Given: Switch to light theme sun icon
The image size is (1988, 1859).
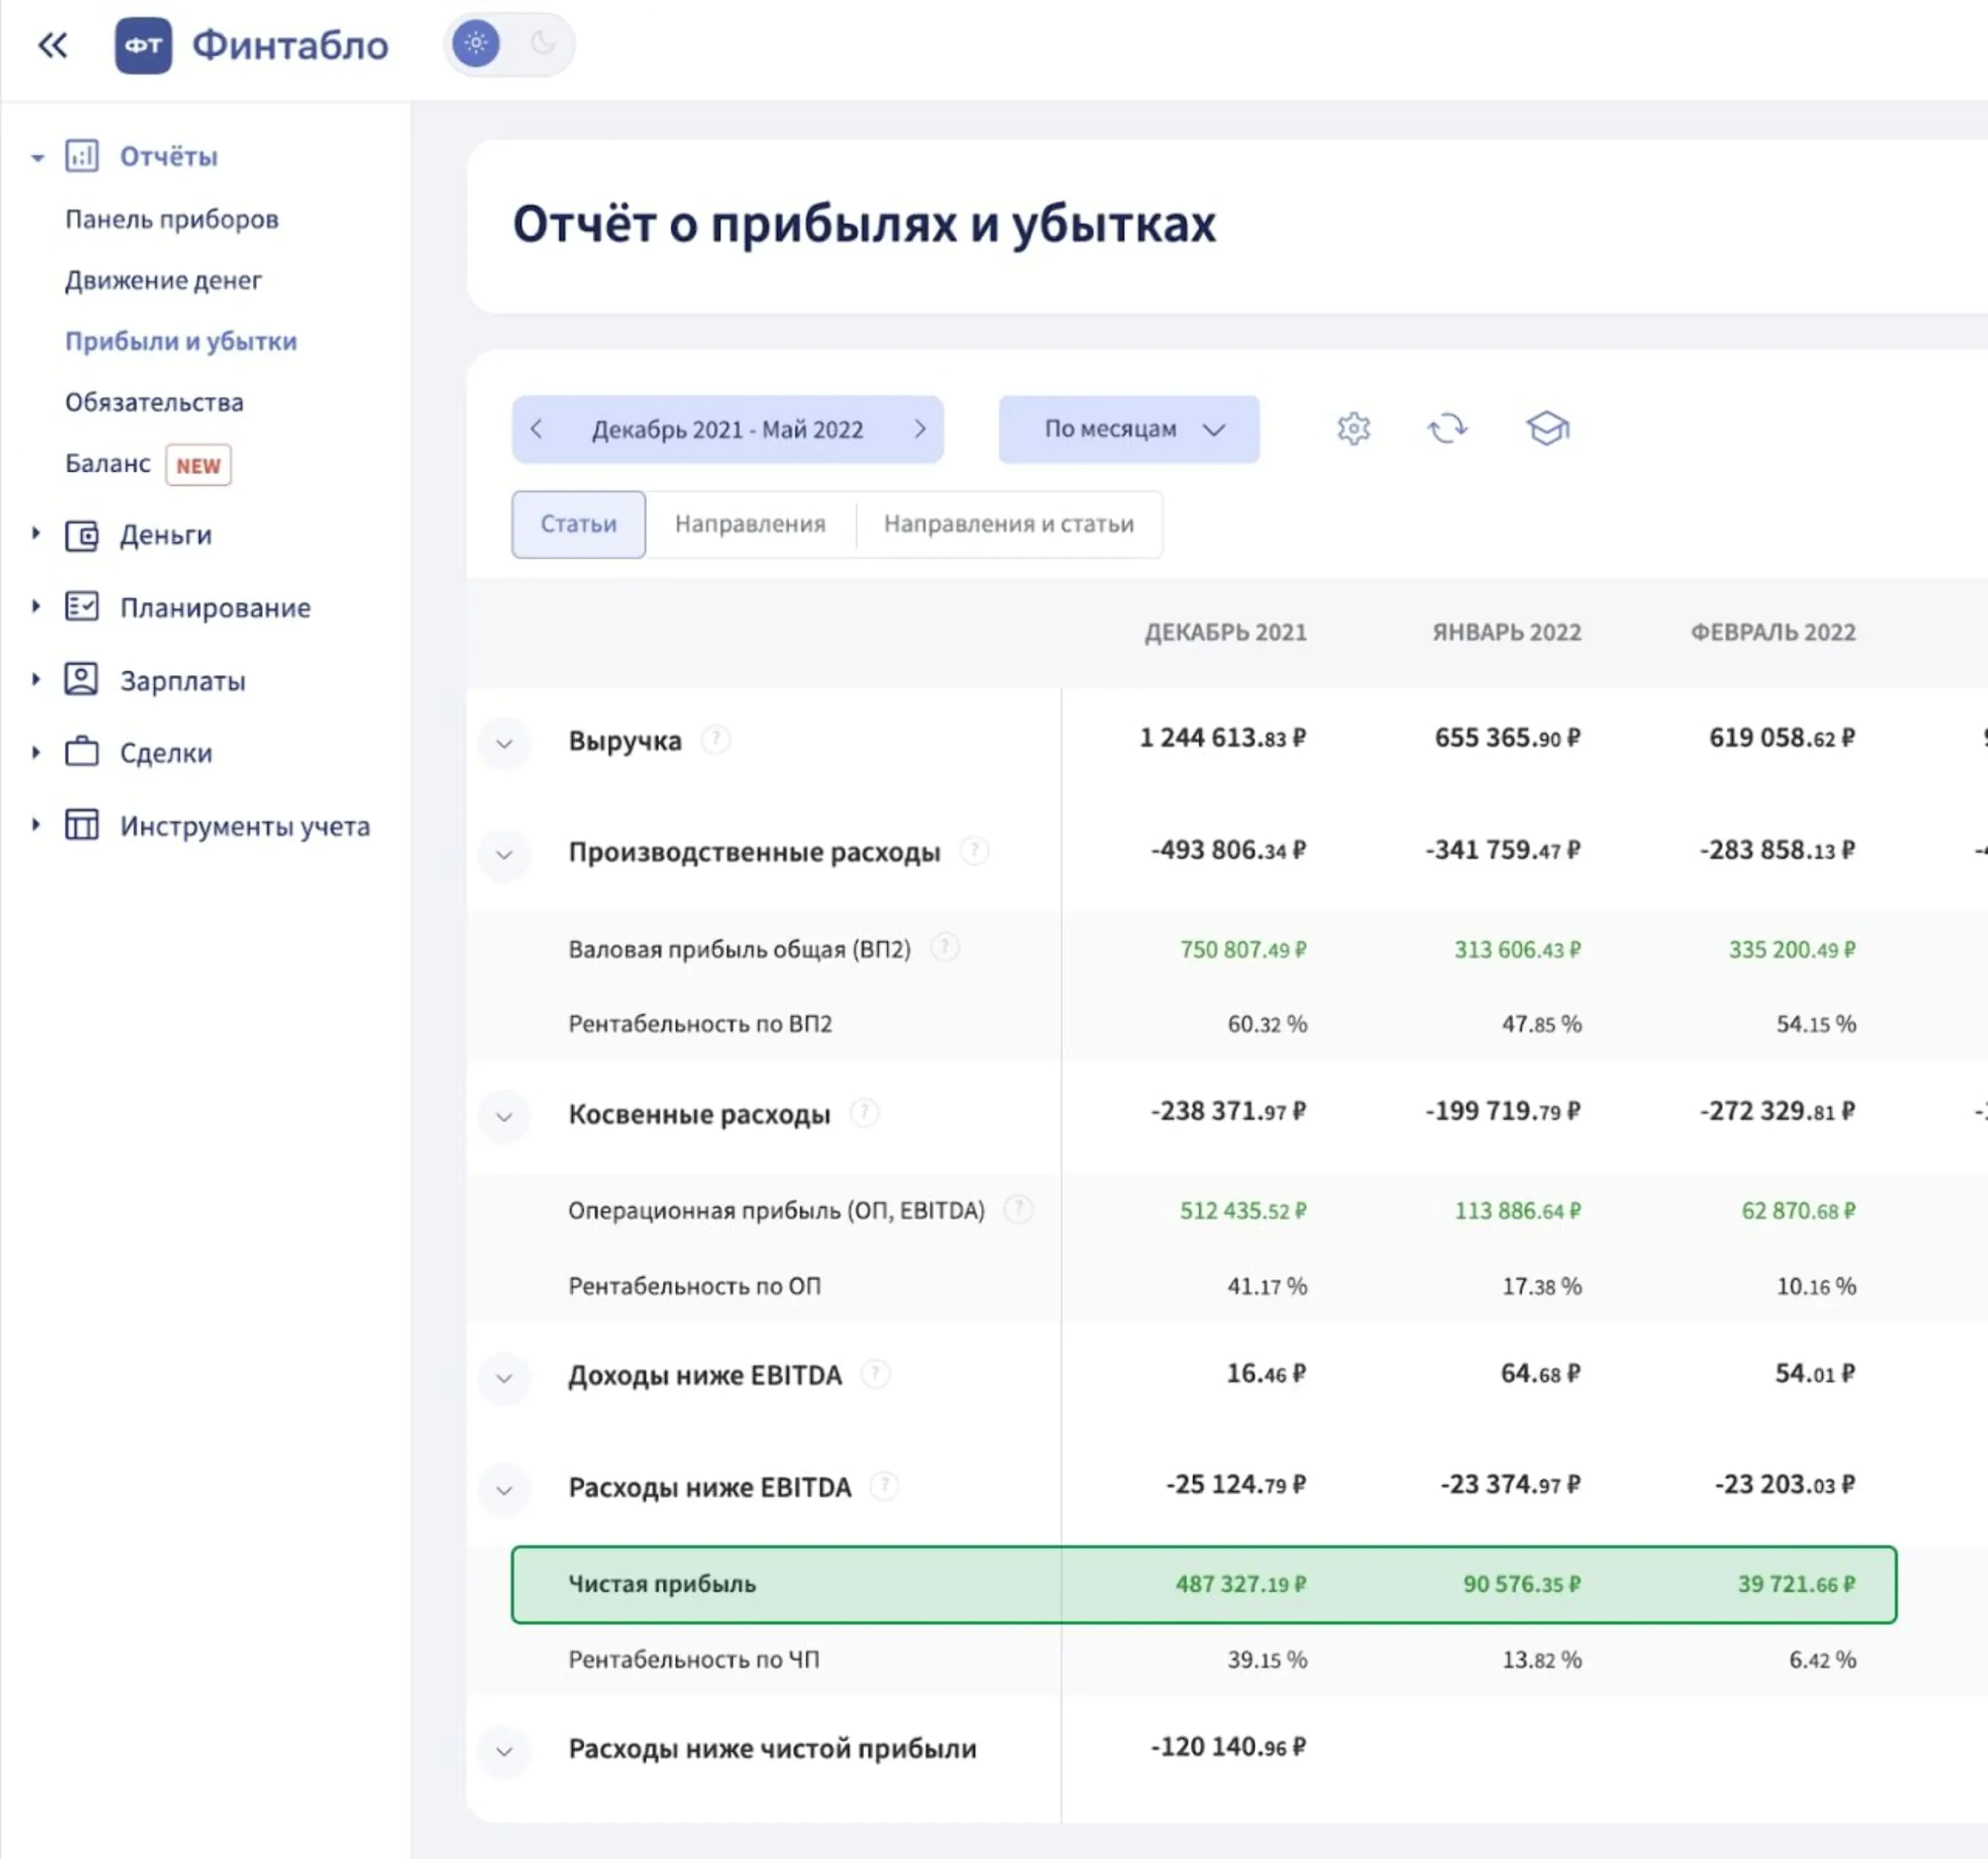Looking at the screenshot, I should click(476, 44).
